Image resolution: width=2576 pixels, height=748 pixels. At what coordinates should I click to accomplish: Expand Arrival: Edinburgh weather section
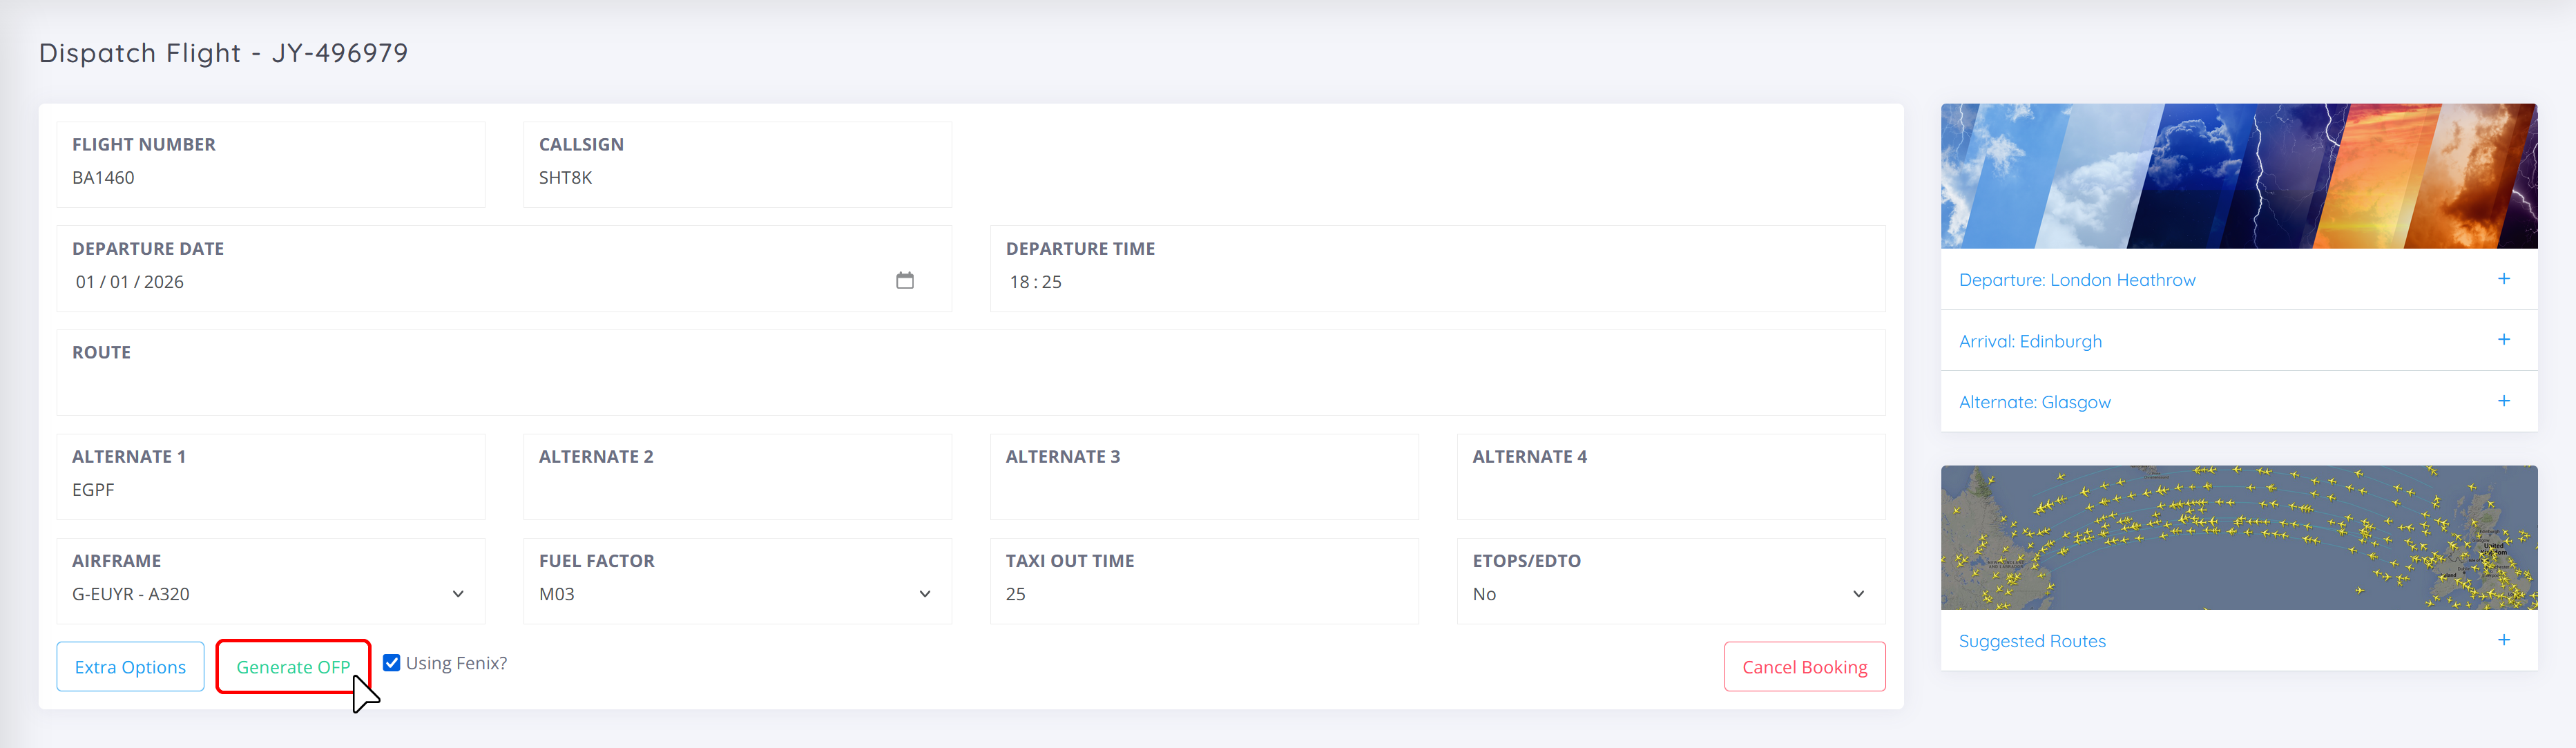pyautogui.click(x=2238, y=341)
